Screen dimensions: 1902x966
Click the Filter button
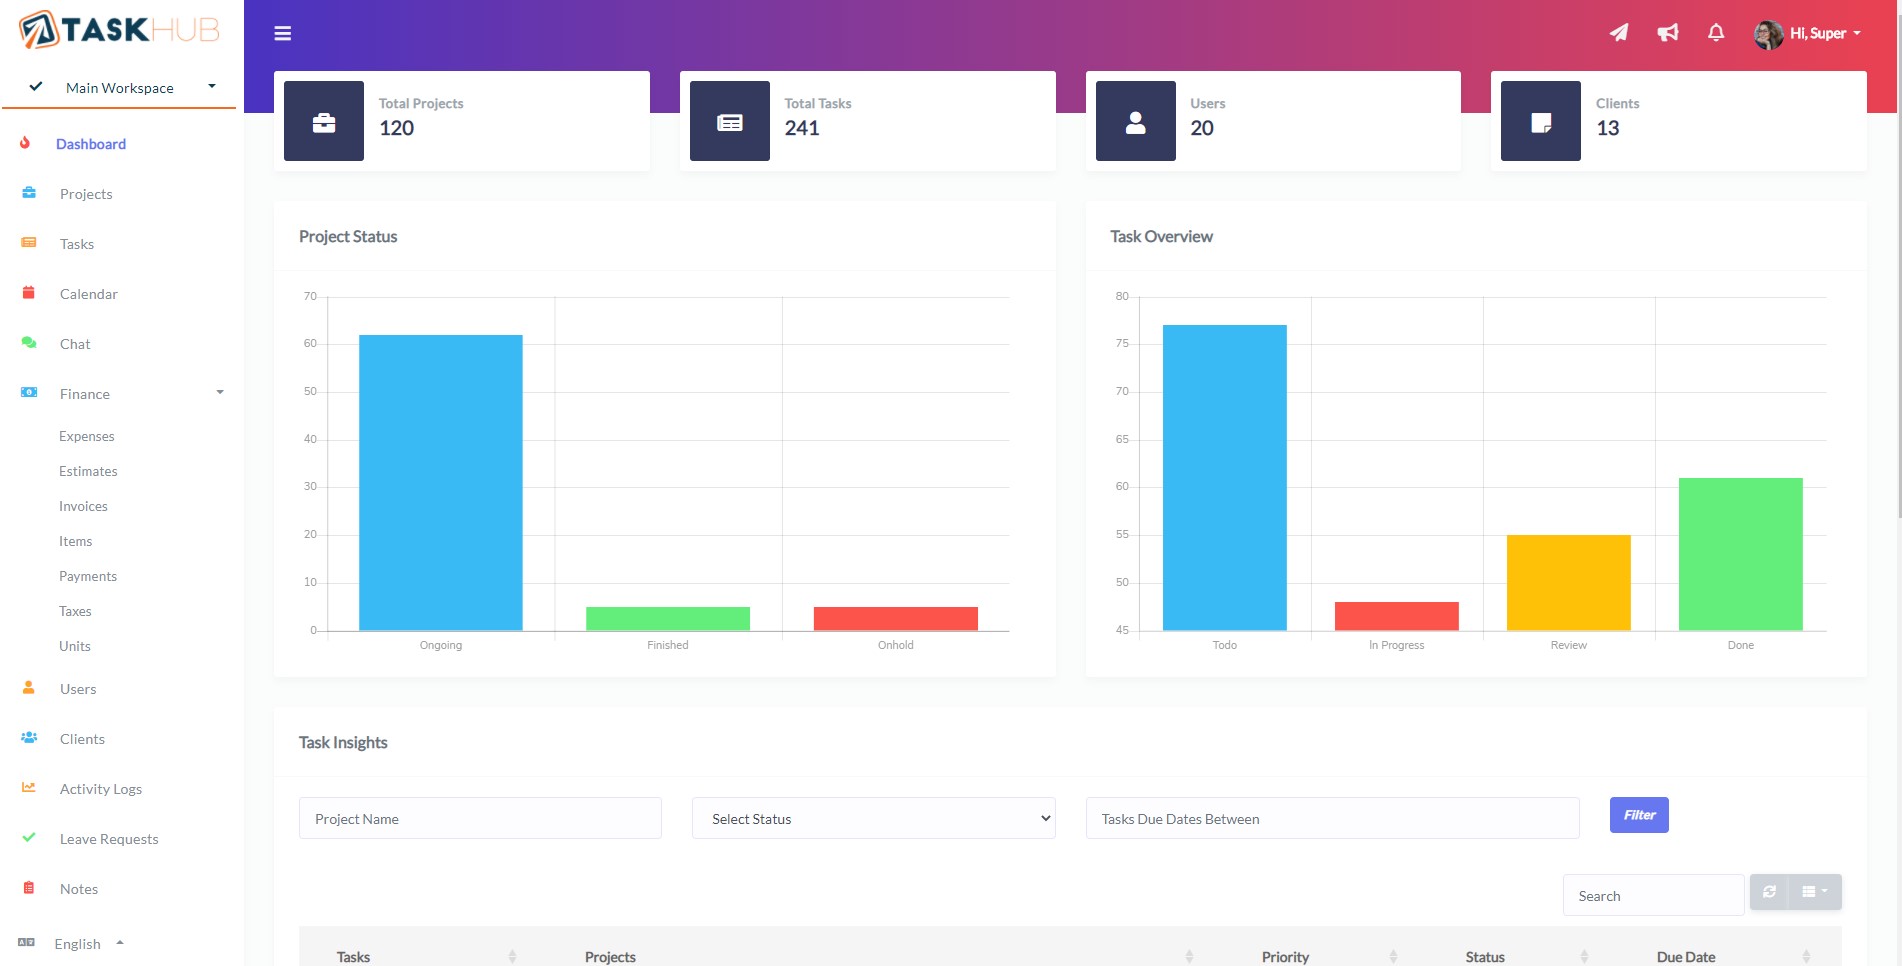click(x=1638, y=815)
